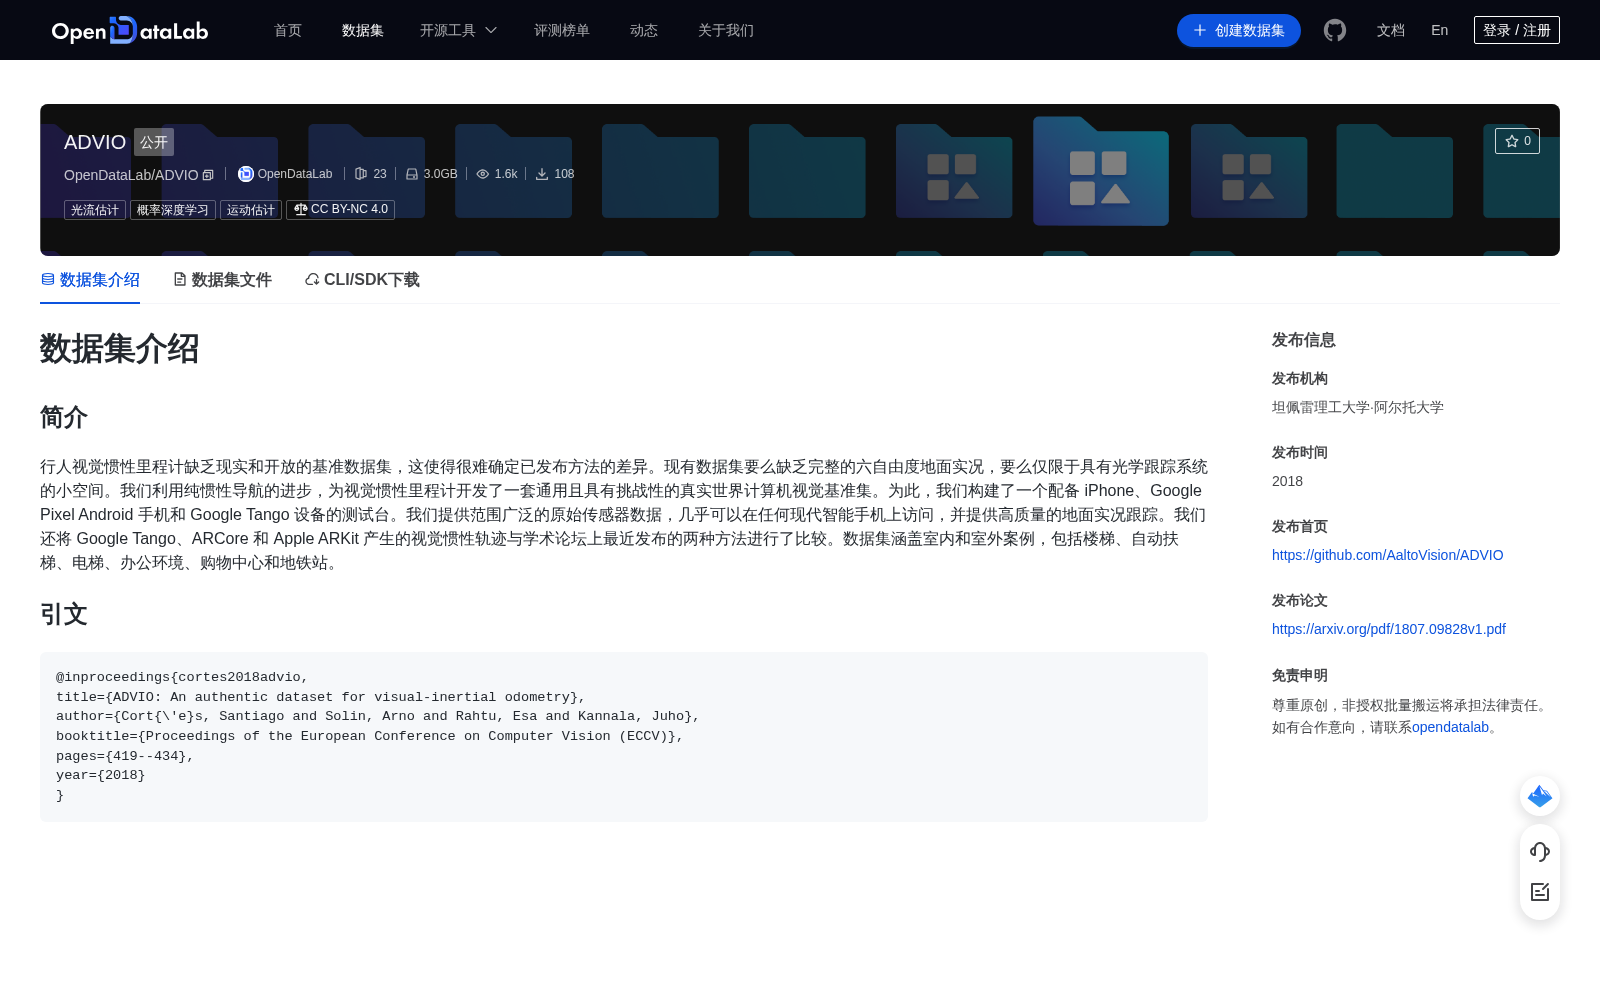Switch to 数据集文件 tab
1600x1000 pixels.
pyautogui.click(x=222, y=280)
